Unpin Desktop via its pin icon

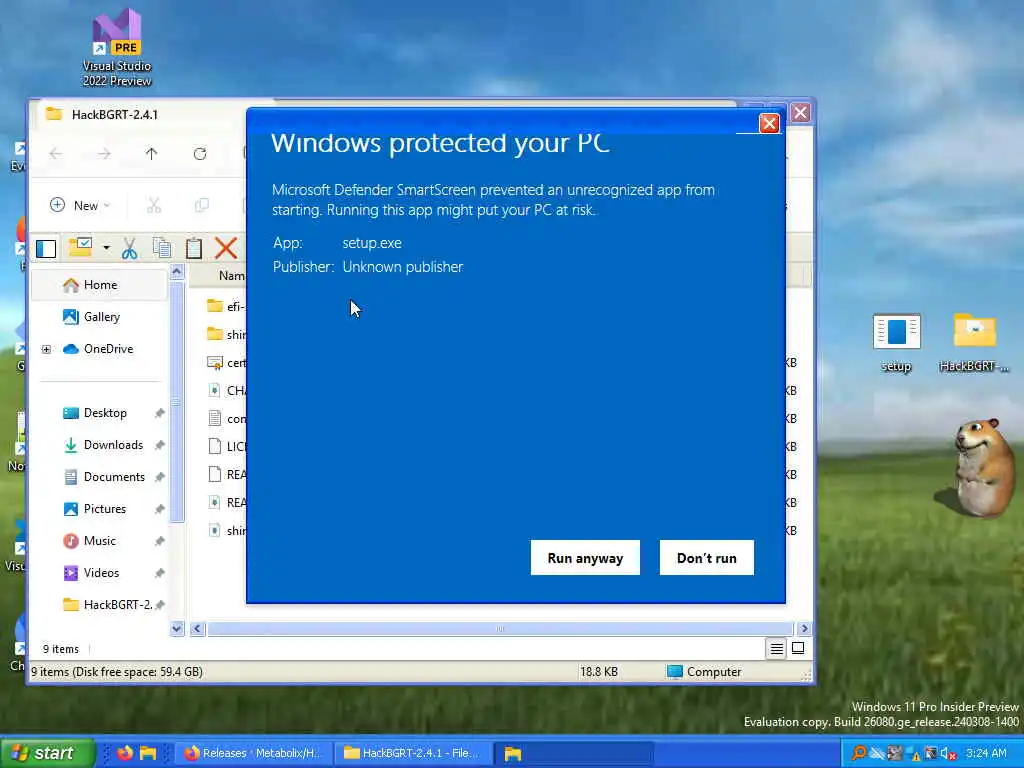click(x=159, y=413)
